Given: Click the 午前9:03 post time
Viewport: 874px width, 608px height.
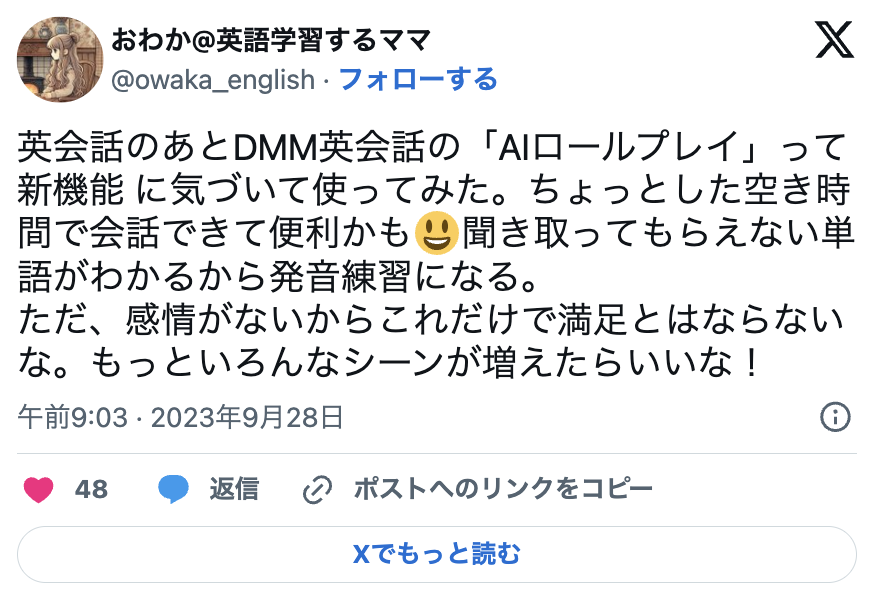Looking at the screenshot, I should tap(72, 417).
